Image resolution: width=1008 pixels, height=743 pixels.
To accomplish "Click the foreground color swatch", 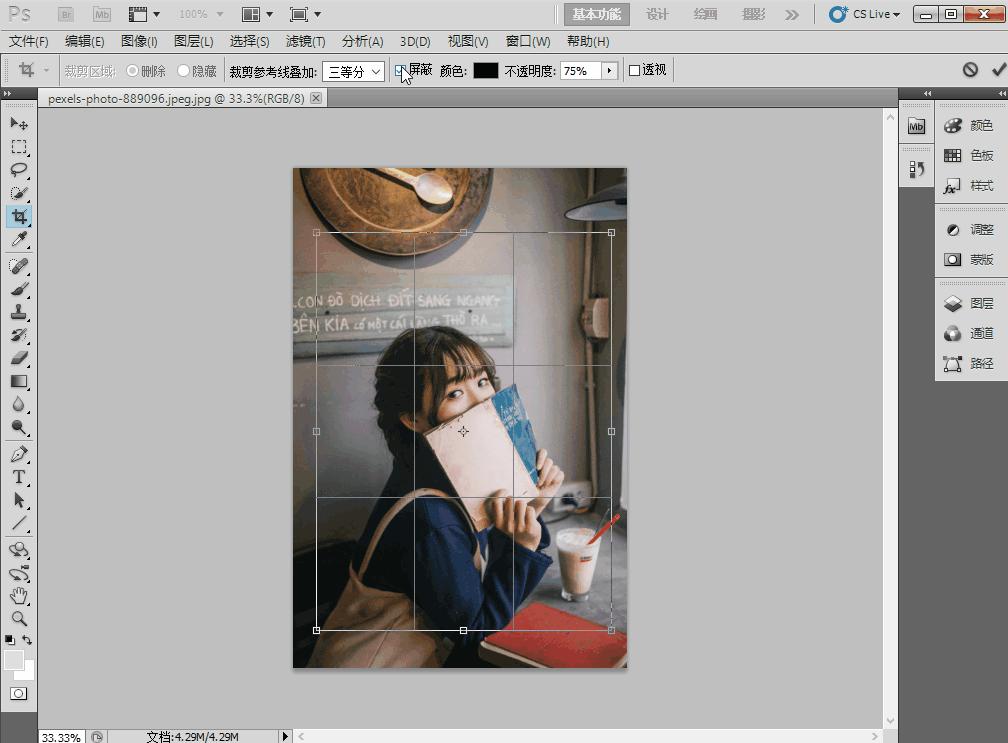I will point(14,660).
